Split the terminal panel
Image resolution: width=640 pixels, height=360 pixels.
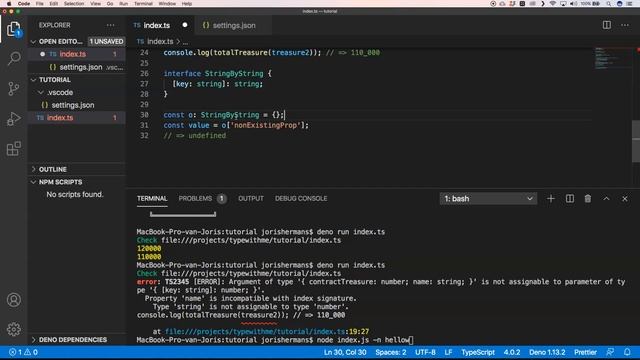pyautogui.click(x=570, y=199)
